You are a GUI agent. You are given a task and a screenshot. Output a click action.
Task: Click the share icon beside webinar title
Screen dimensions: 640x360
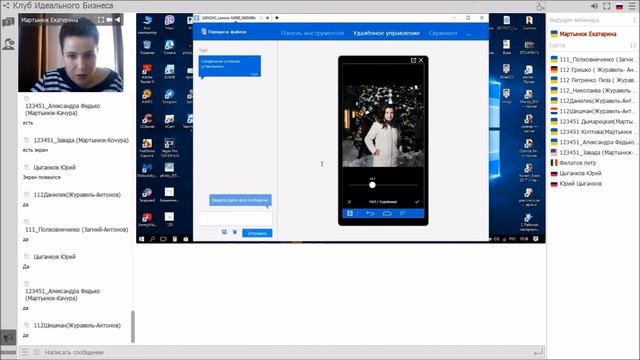[x=6, y=6]
